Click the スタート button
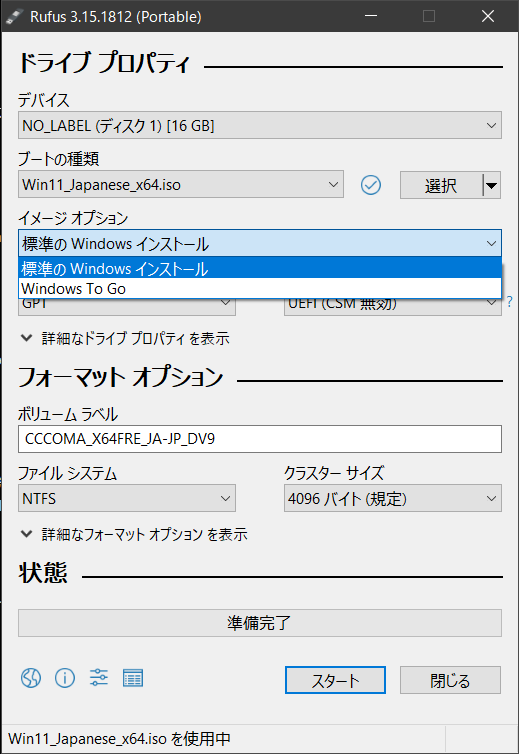Image resolution: width=519 pixels, height=754 pixels. pyautogui.click(x=335, y=680)
